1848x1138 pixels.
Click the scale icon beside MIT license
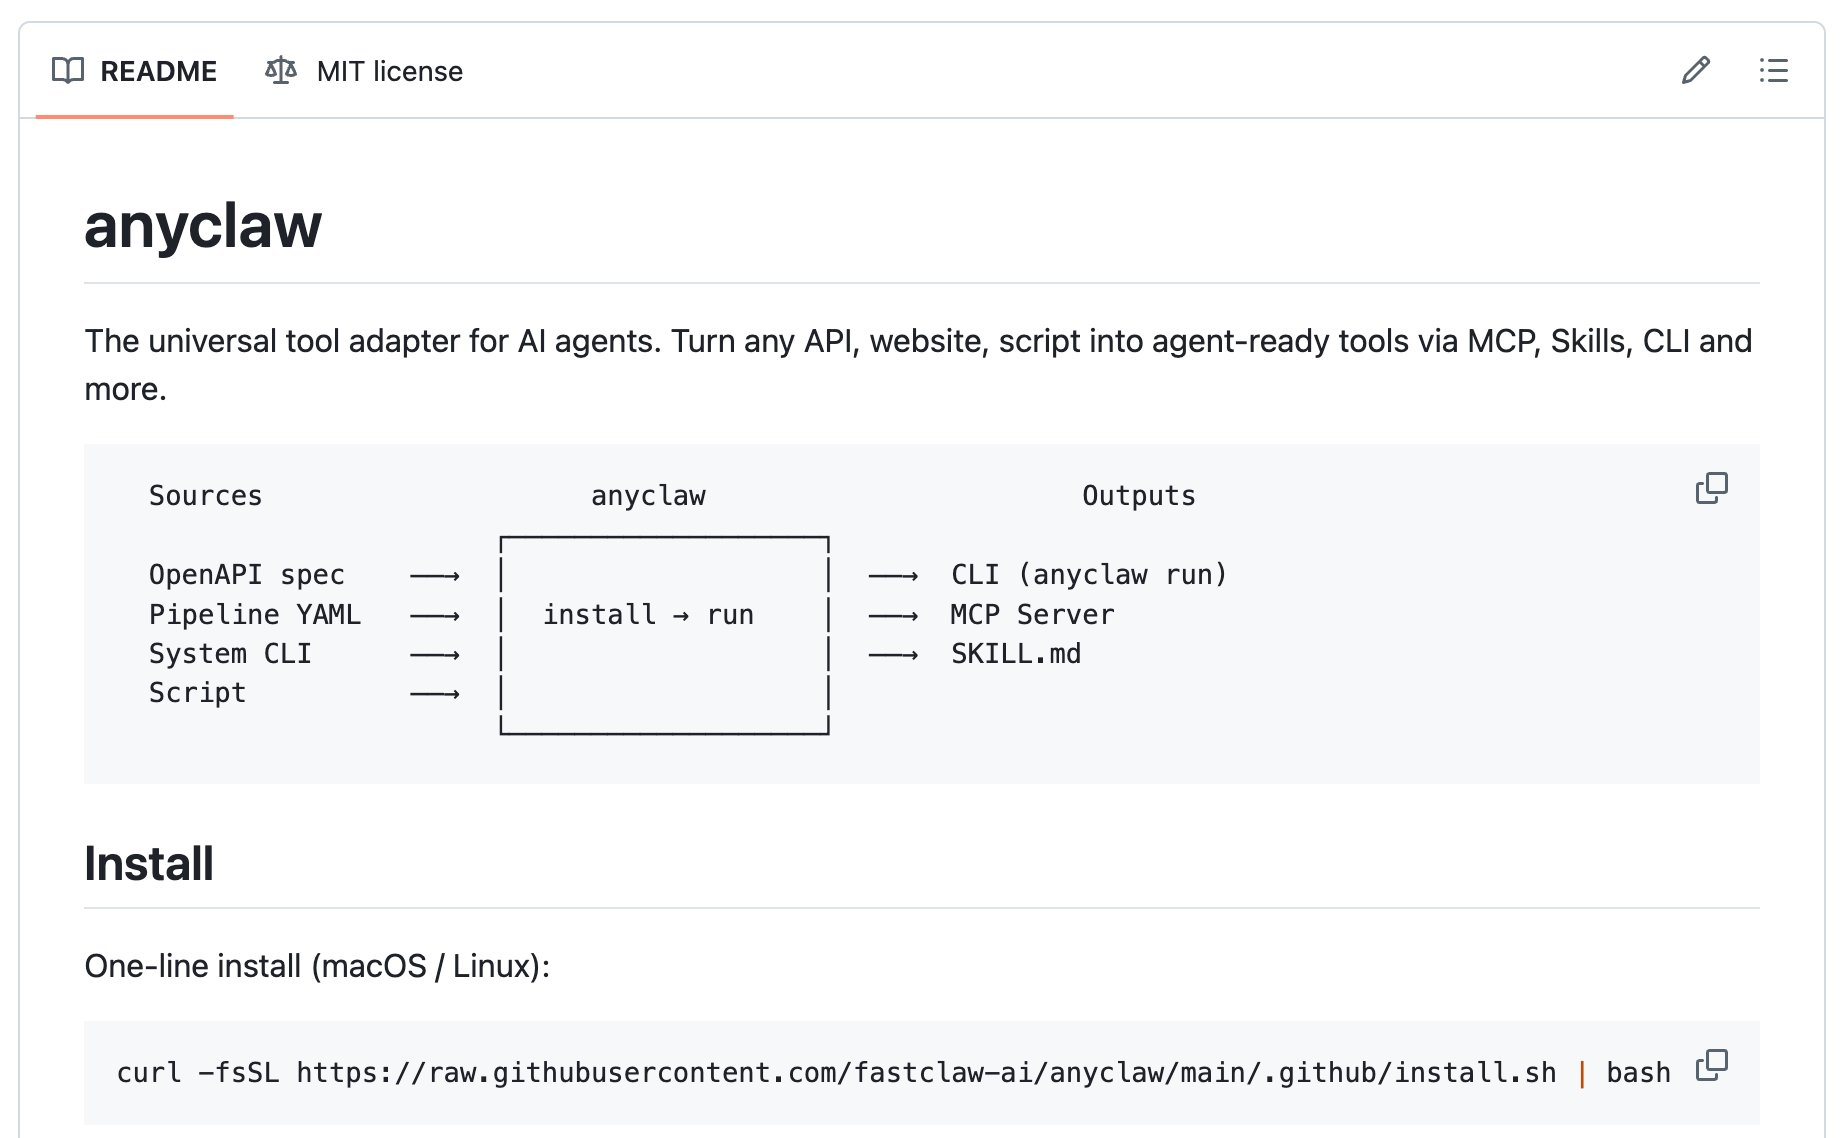[281, 71]
